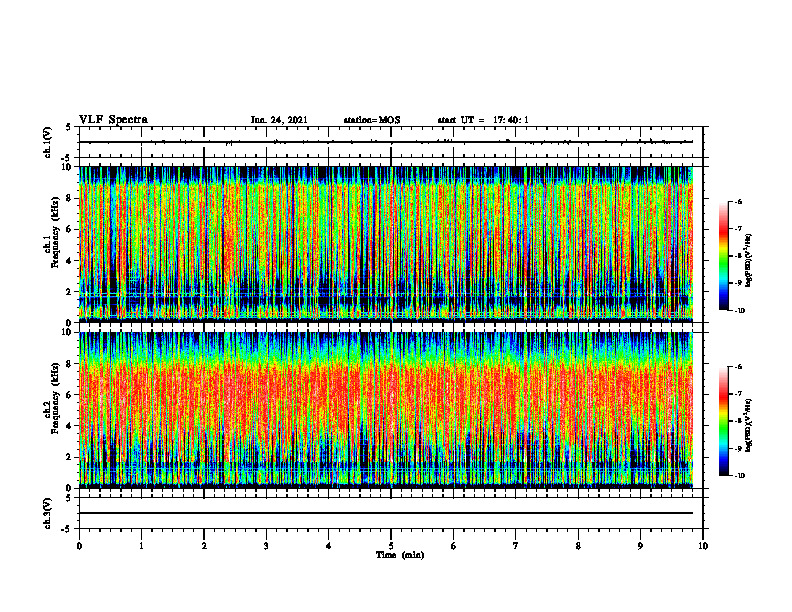Select the "start UT = 17:40: 1" text
Image resolution: width=792 pixels, height=612 pixels.
tap(483, 120)
